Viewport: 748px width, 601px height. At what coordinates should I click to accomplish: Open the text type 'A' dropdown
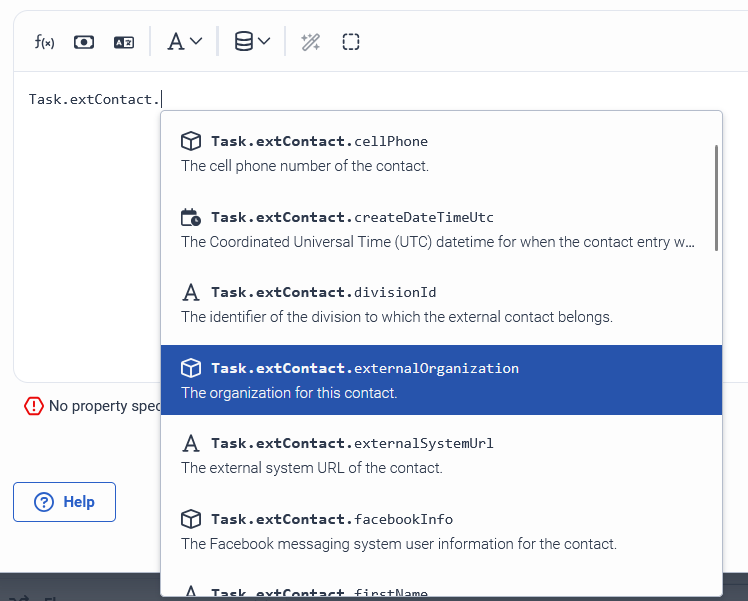(x=184, y=42)
